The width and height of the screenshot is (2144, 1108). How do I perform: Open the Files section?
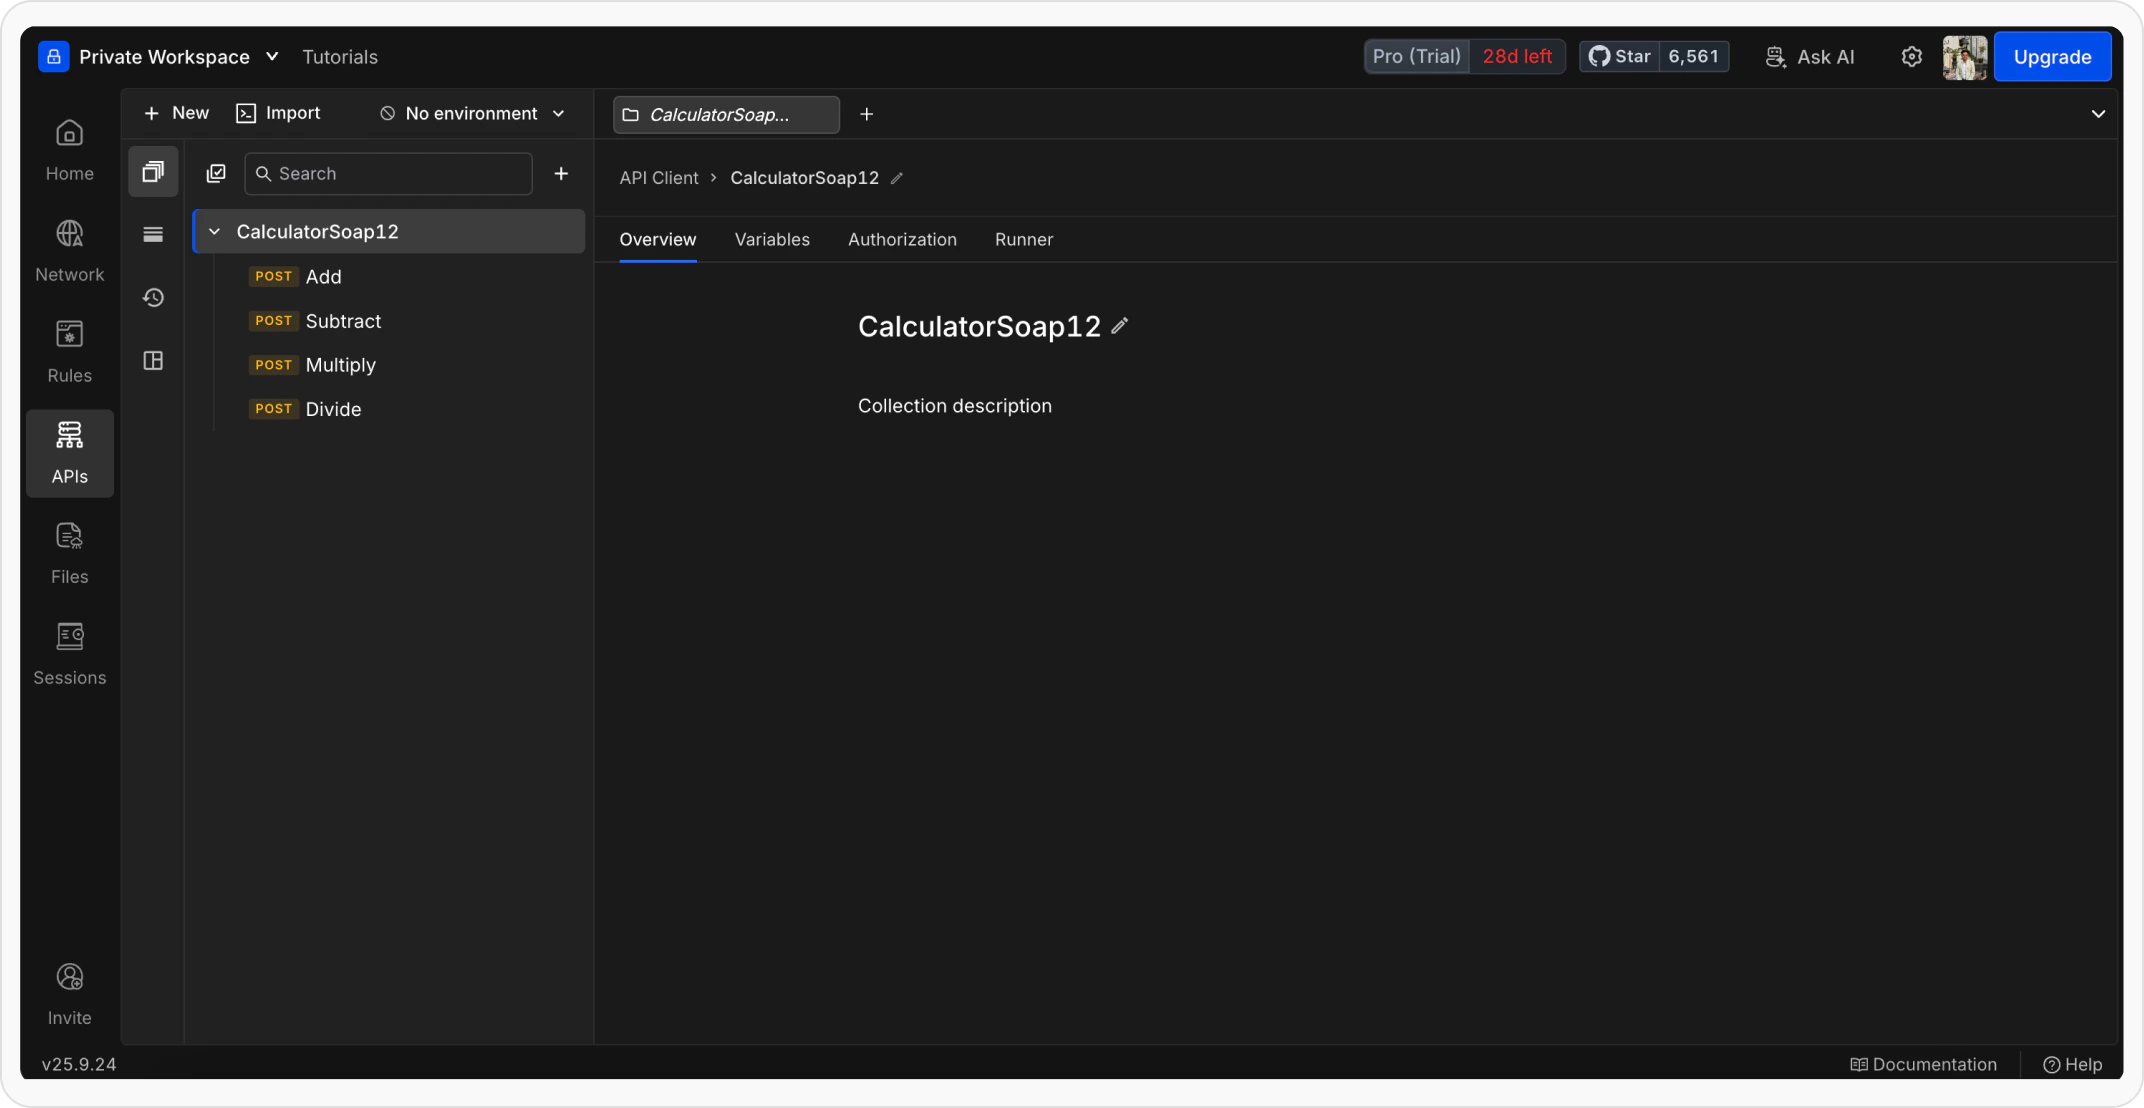69,552
